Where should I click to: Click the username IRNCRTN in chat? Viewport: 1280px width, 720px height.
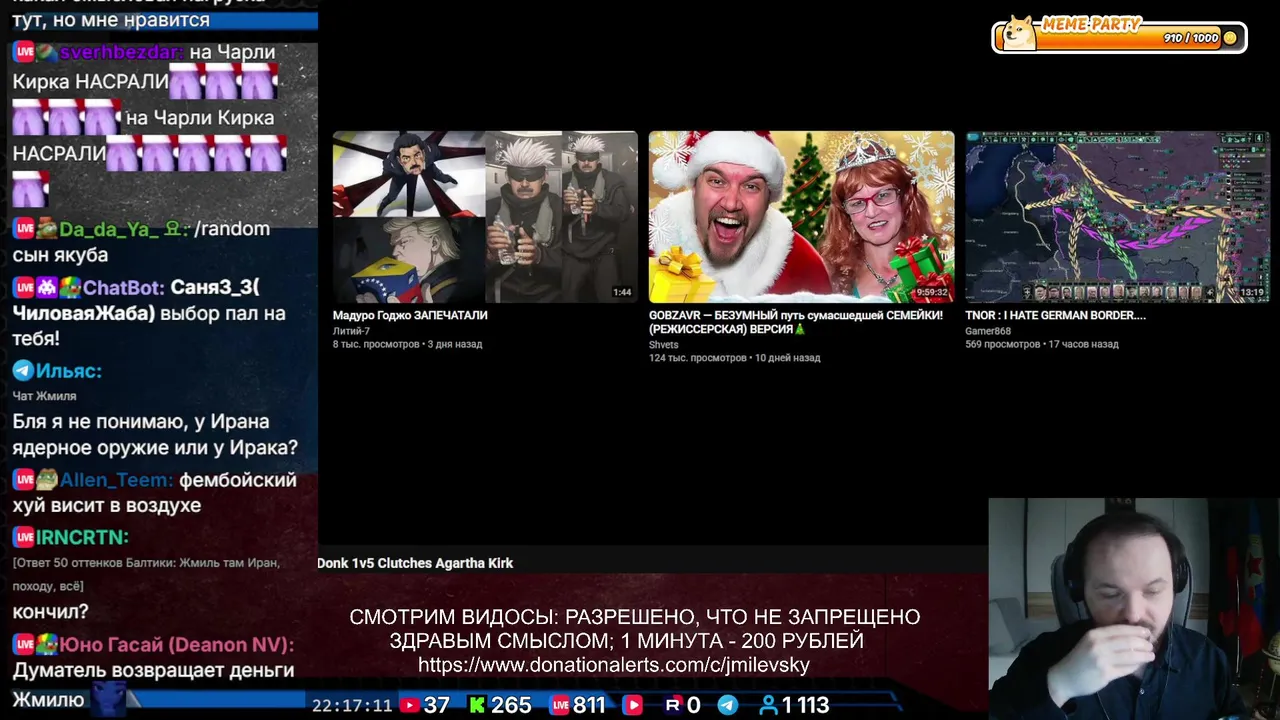pos(83,538)
